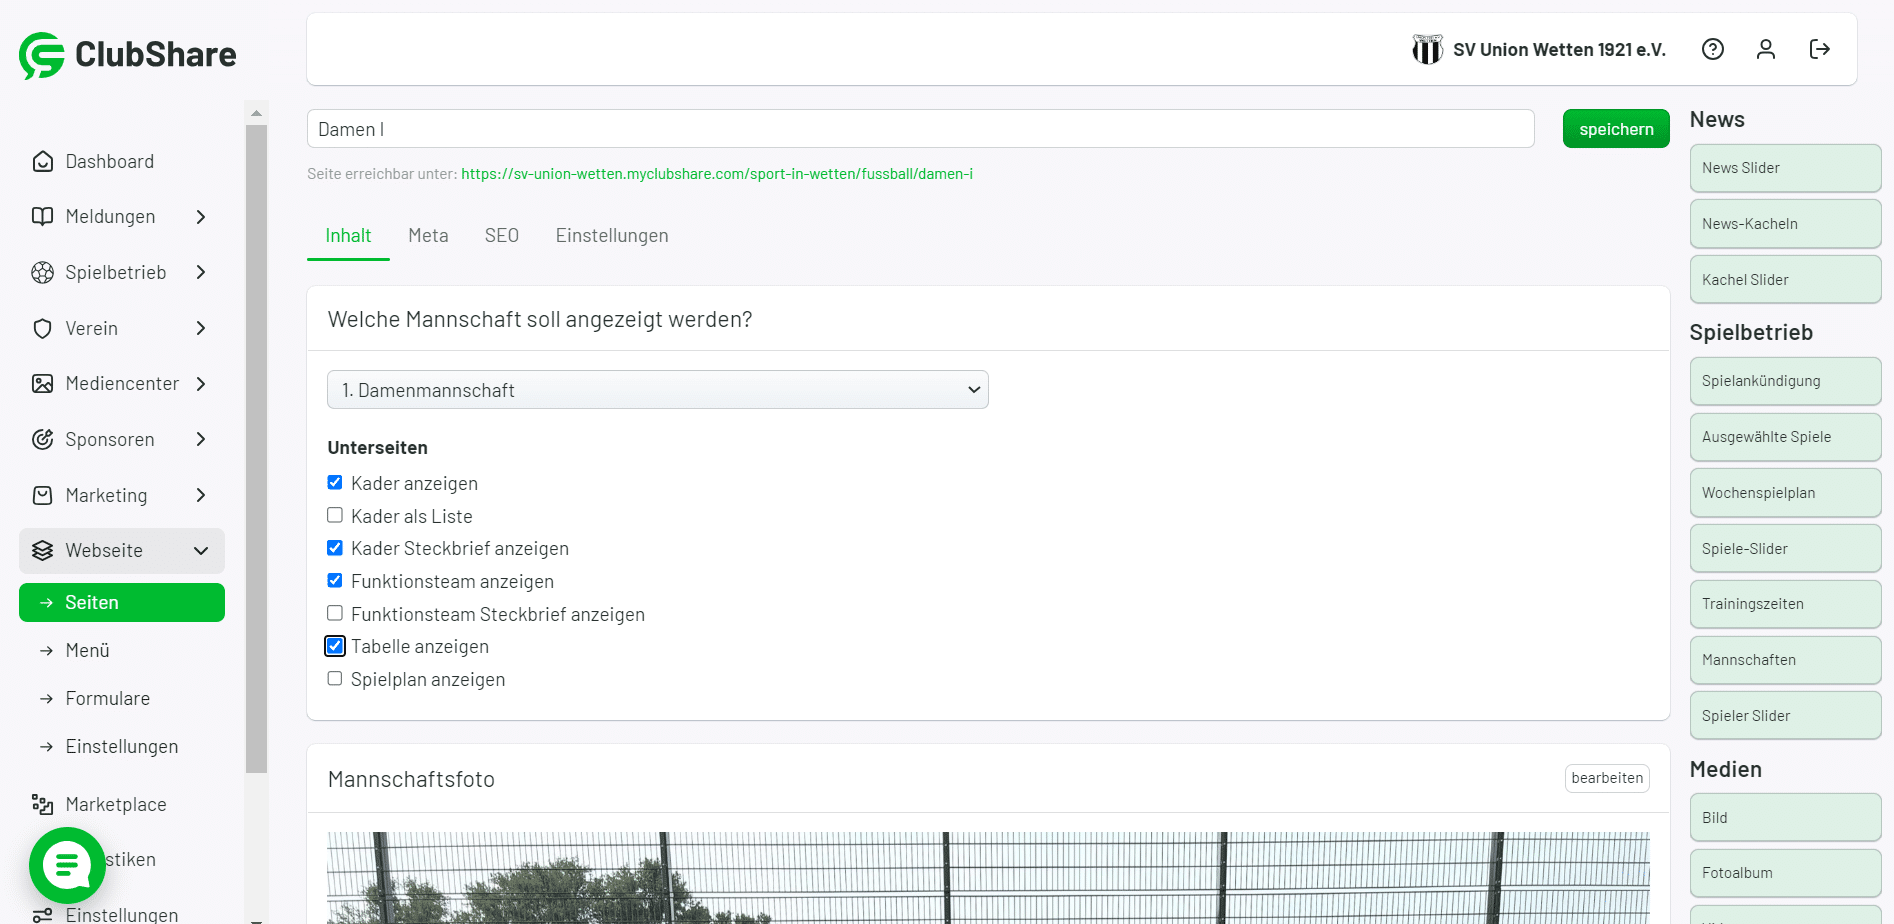Open Seiten in the sidebar
The height and width of the screenshot is (924, 1894).
point(122,603)
